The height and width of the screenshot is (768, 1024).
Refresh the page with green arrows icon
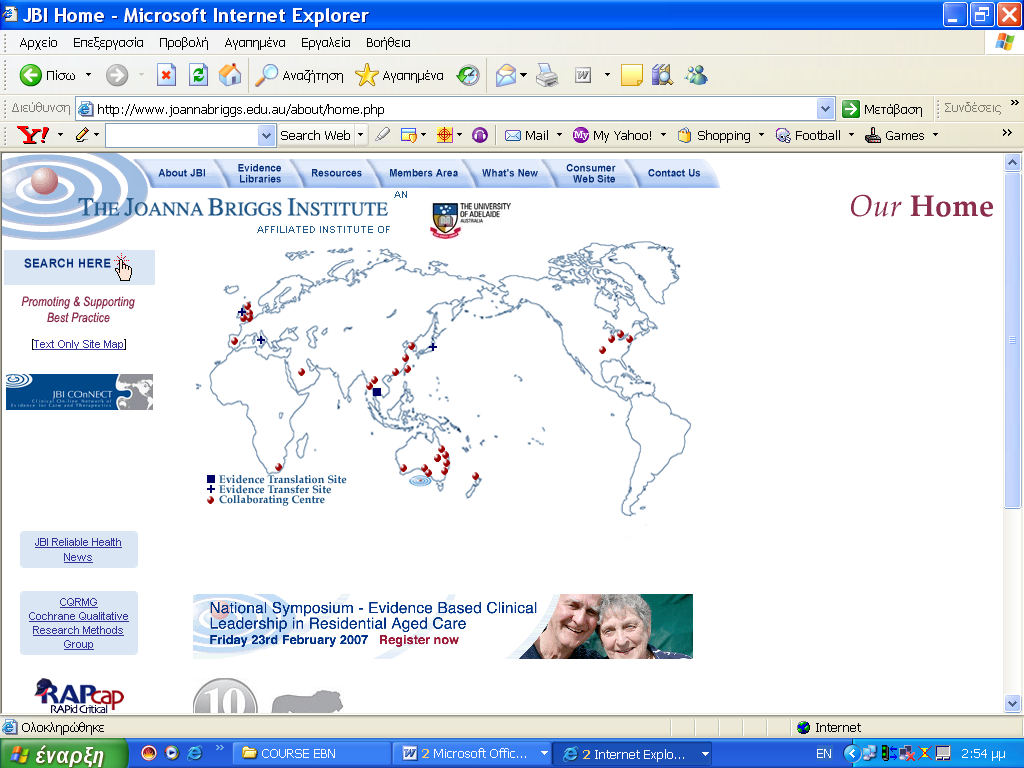coord(198,75)
